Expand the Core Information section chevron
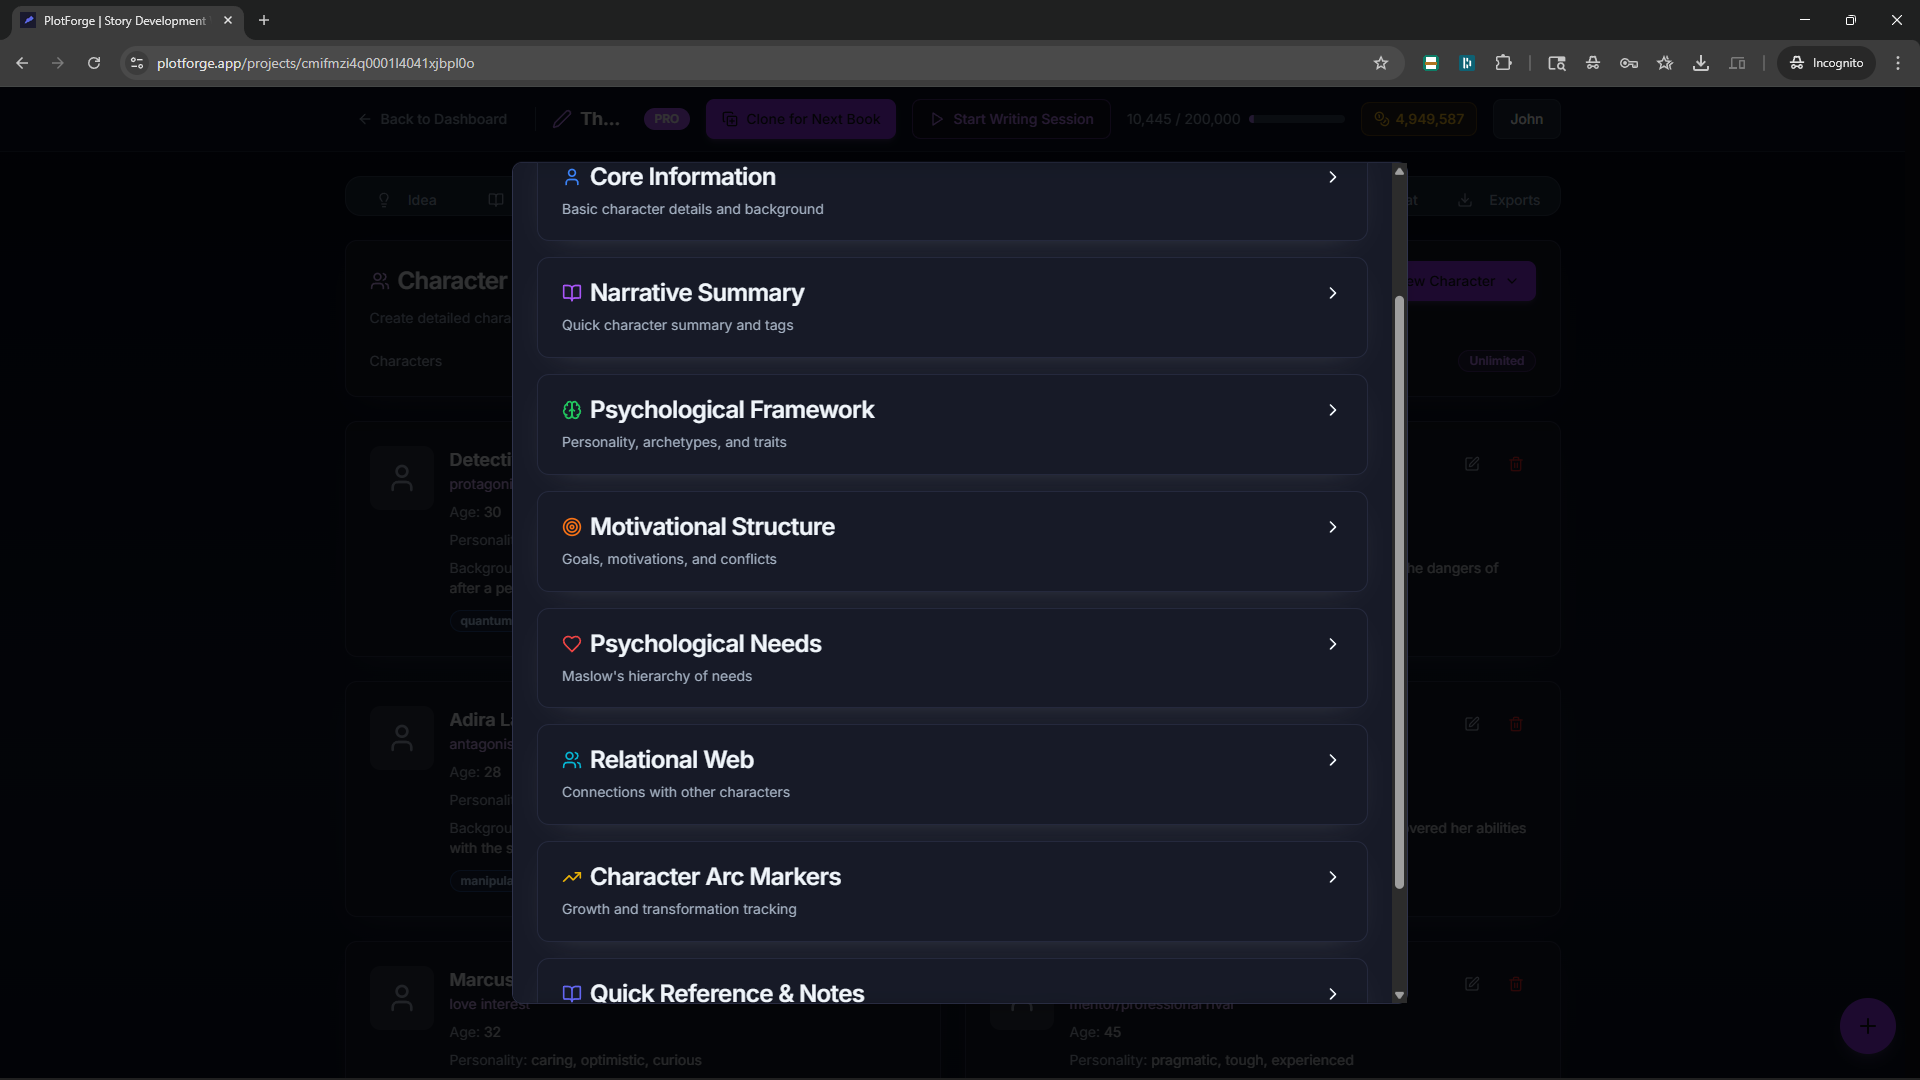The width and height of the screenshot is (1920, 1080). (x=1332, y=177)
